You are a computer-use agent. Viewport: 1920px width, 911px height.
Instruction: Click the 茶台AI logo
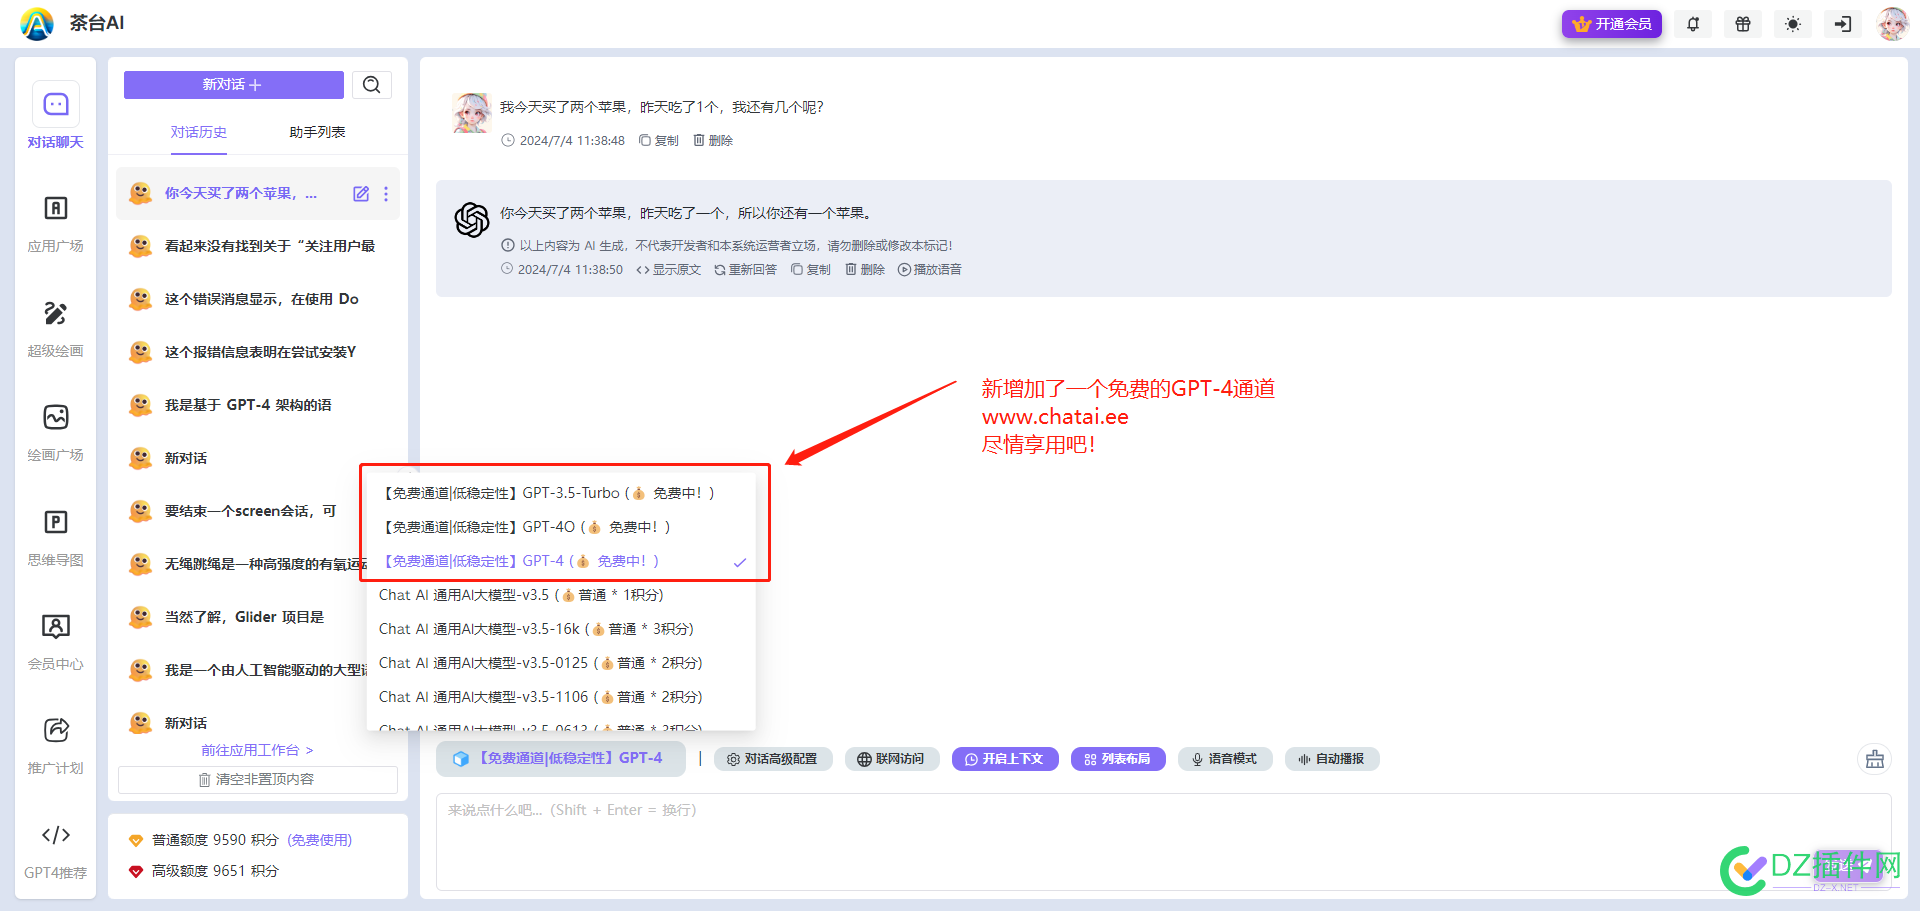37,24
